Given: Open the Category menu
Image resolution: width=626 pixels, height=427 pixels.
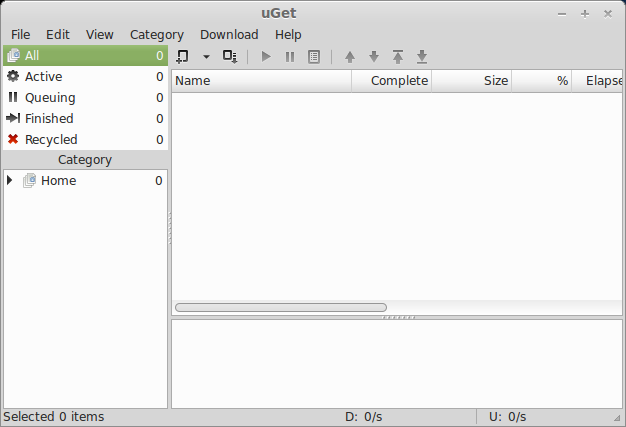Looking at the screenshot, I should coord(157,35).
